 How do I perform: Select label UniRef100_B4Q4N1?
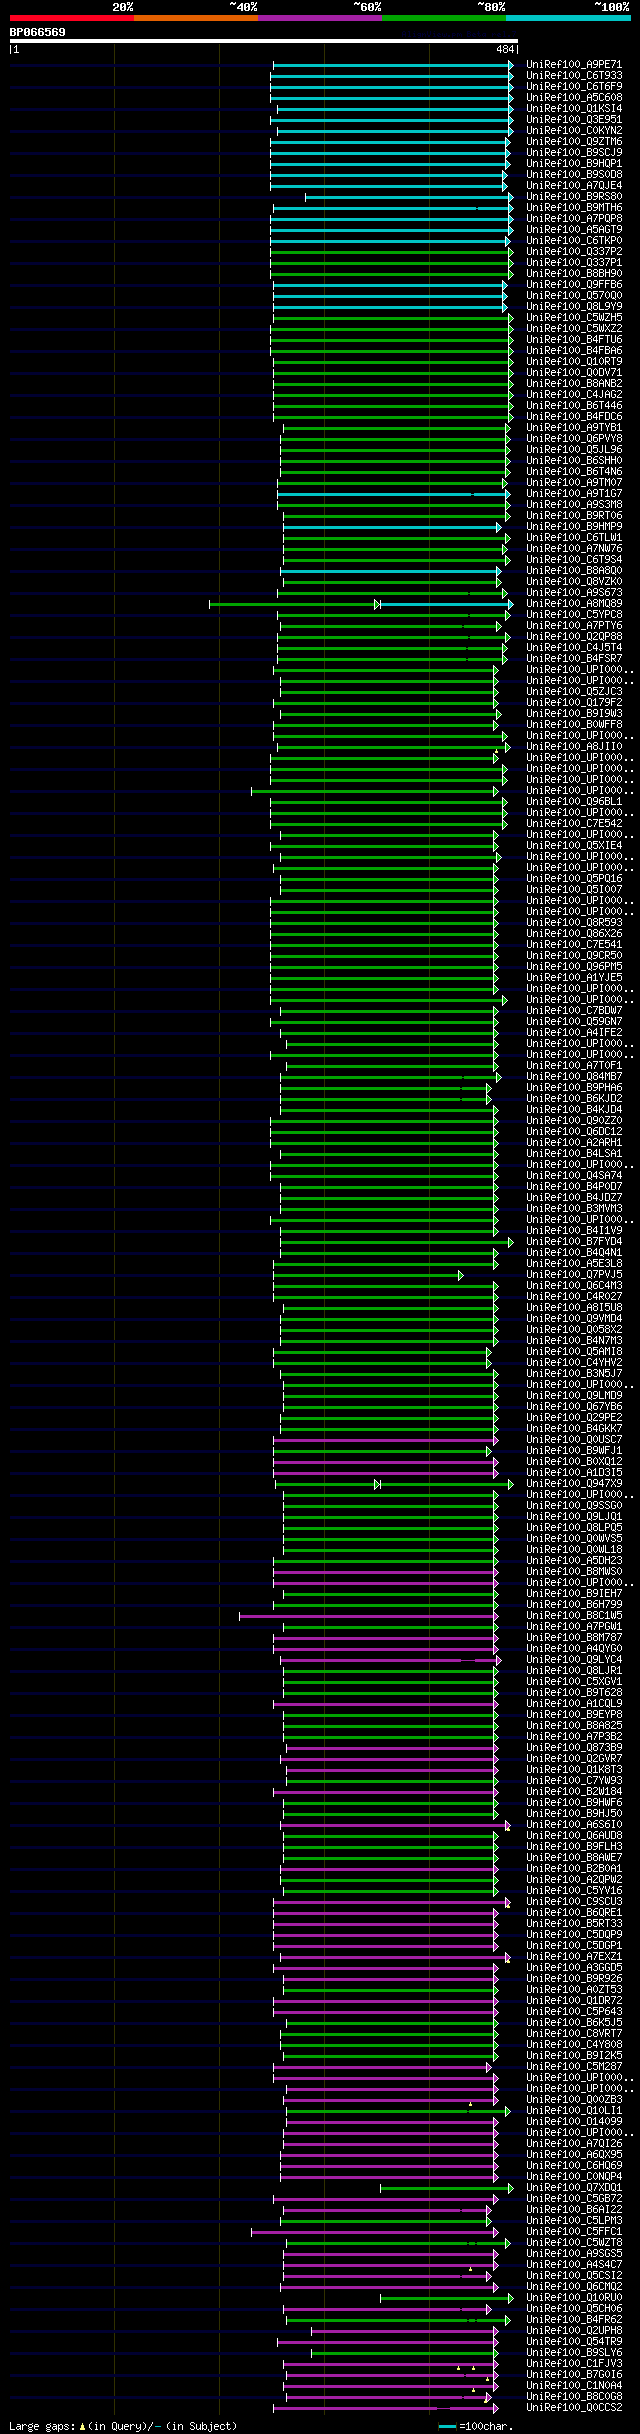pos(574,1252)
